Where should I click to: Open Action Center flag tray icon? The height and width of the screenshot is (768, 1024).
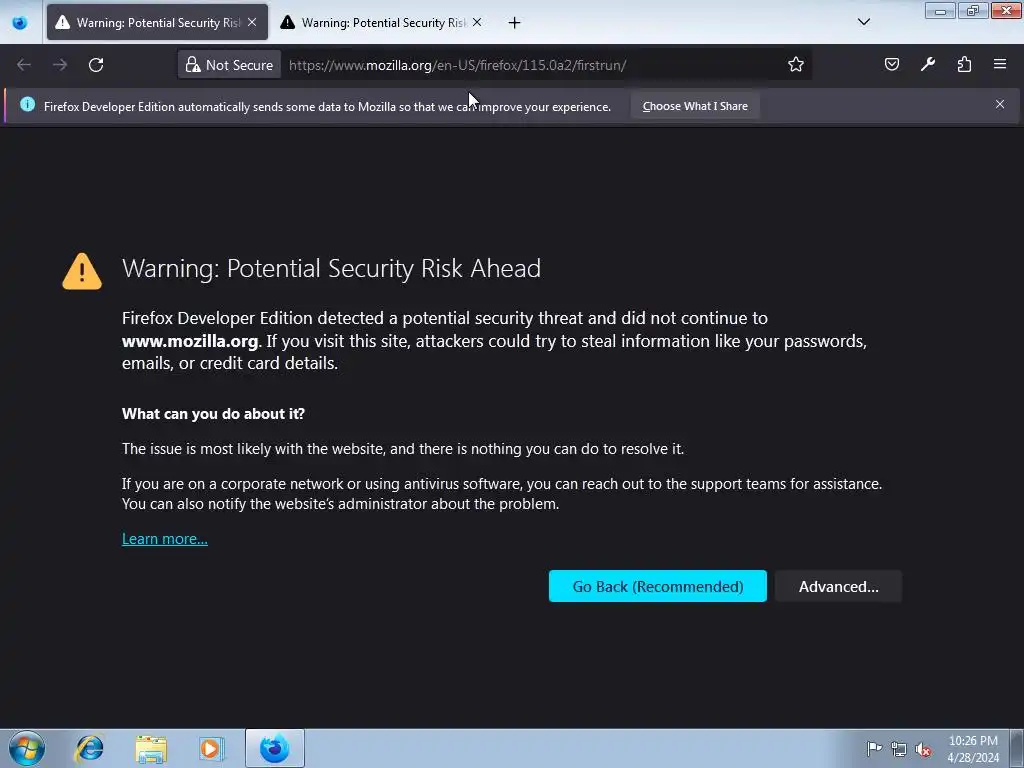[874, 748]
